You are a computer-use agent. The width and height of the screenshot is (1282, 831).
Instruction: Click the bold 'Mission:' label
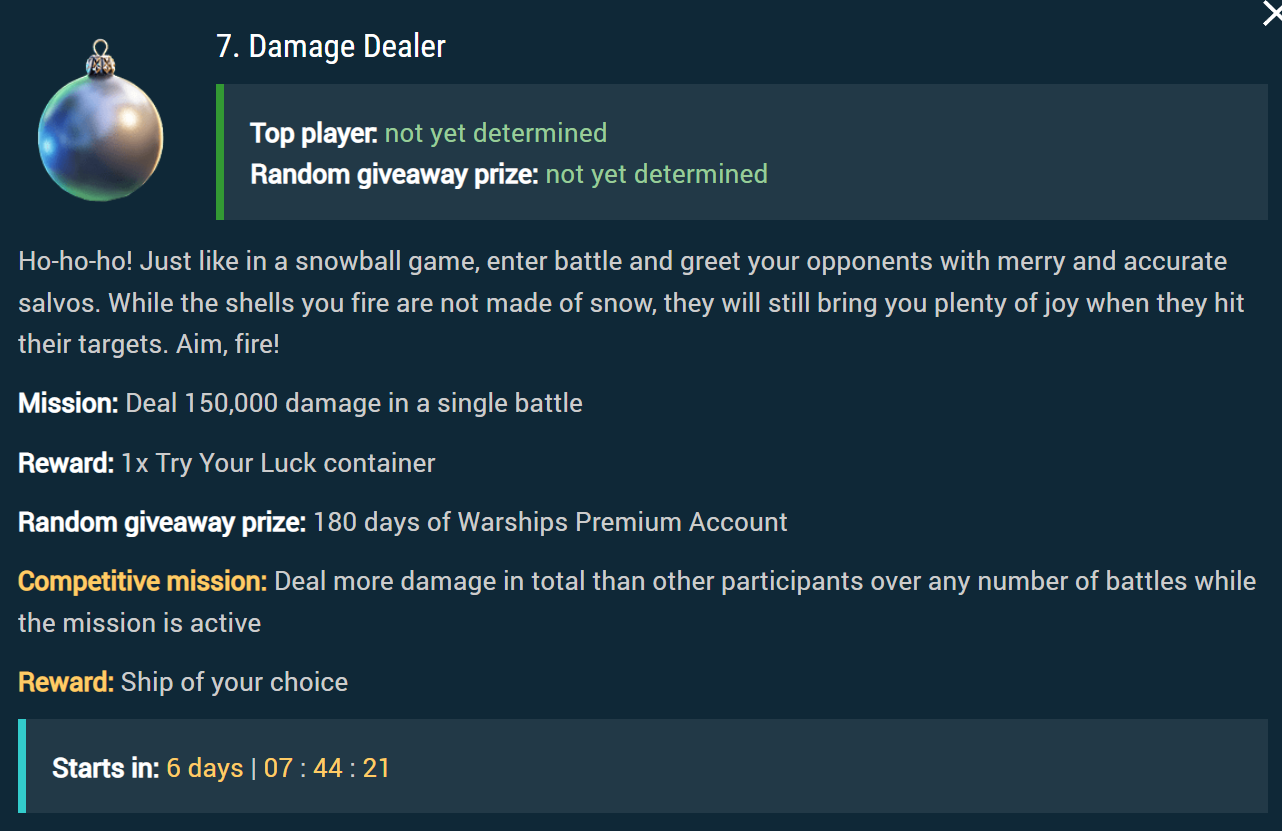tap(68, 403)
